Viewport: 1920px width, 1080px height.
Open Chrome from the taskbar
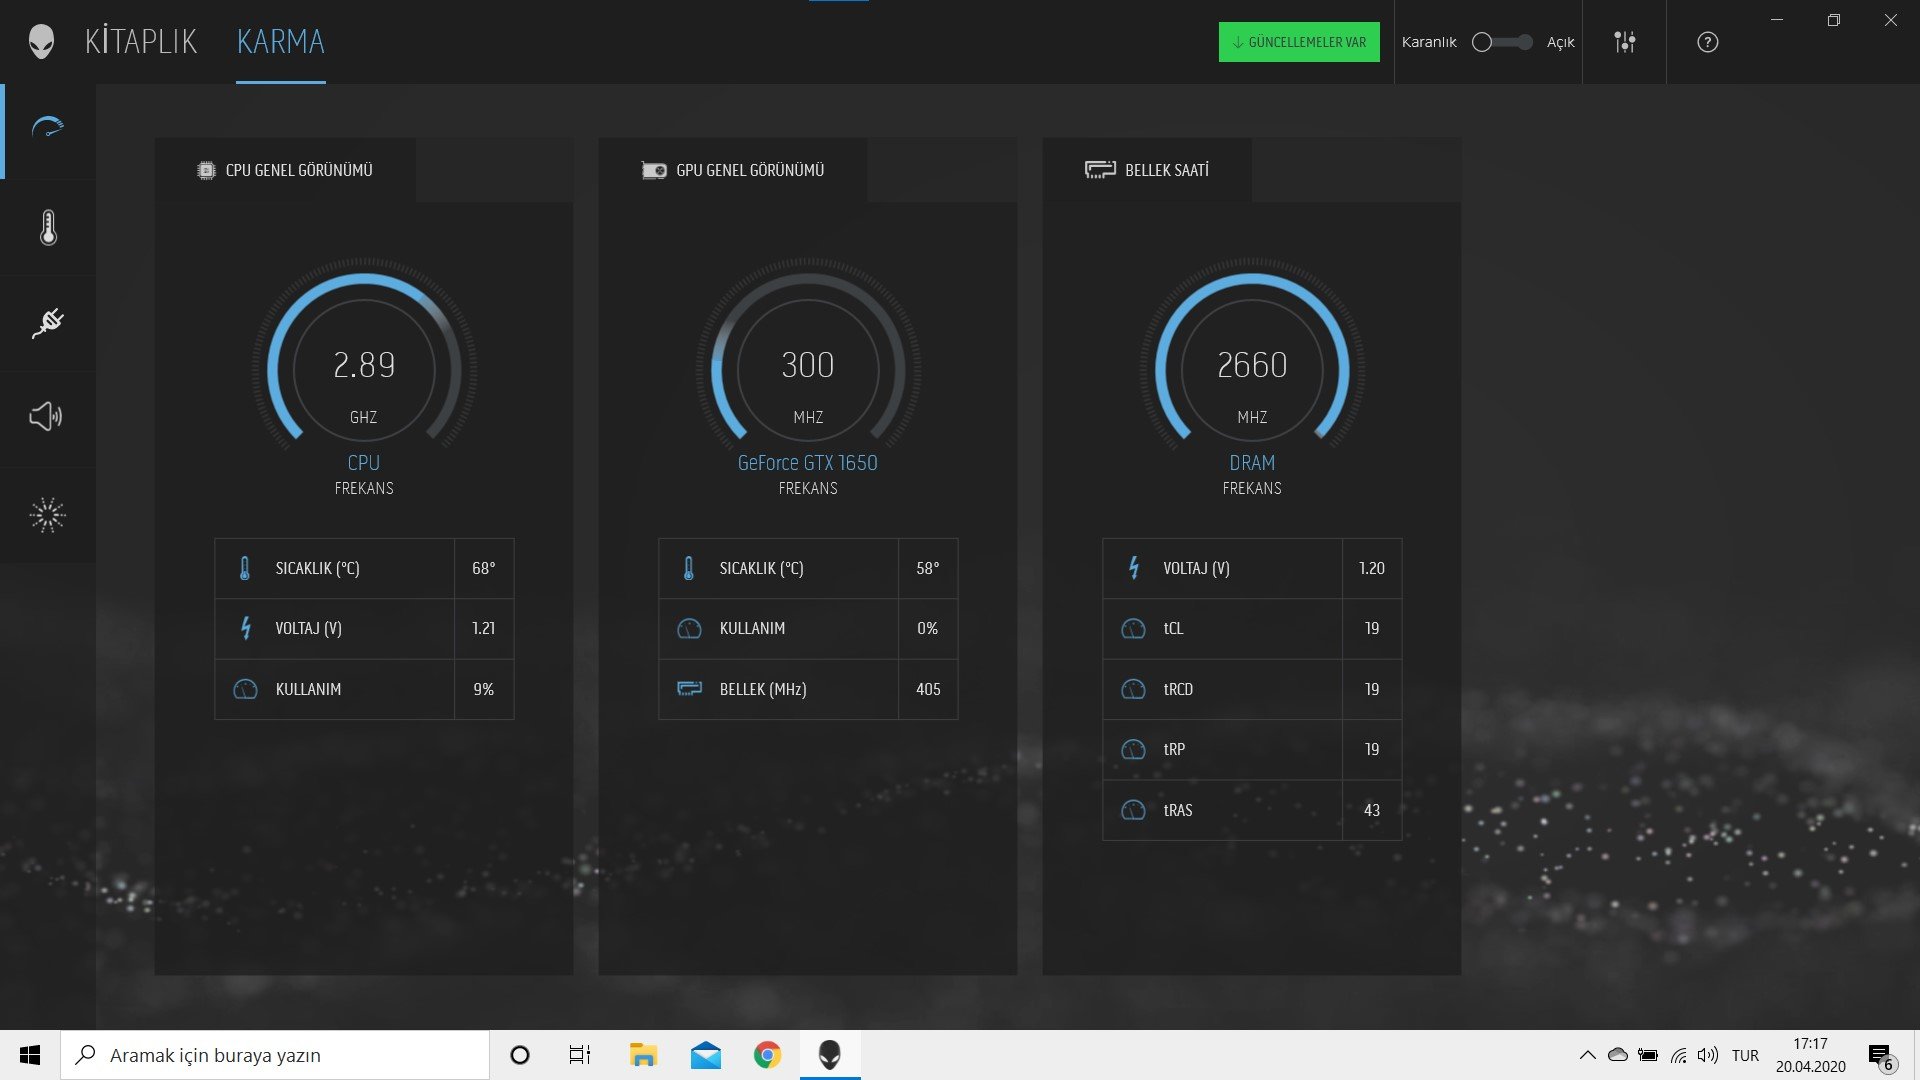(x=767, y=1055)
